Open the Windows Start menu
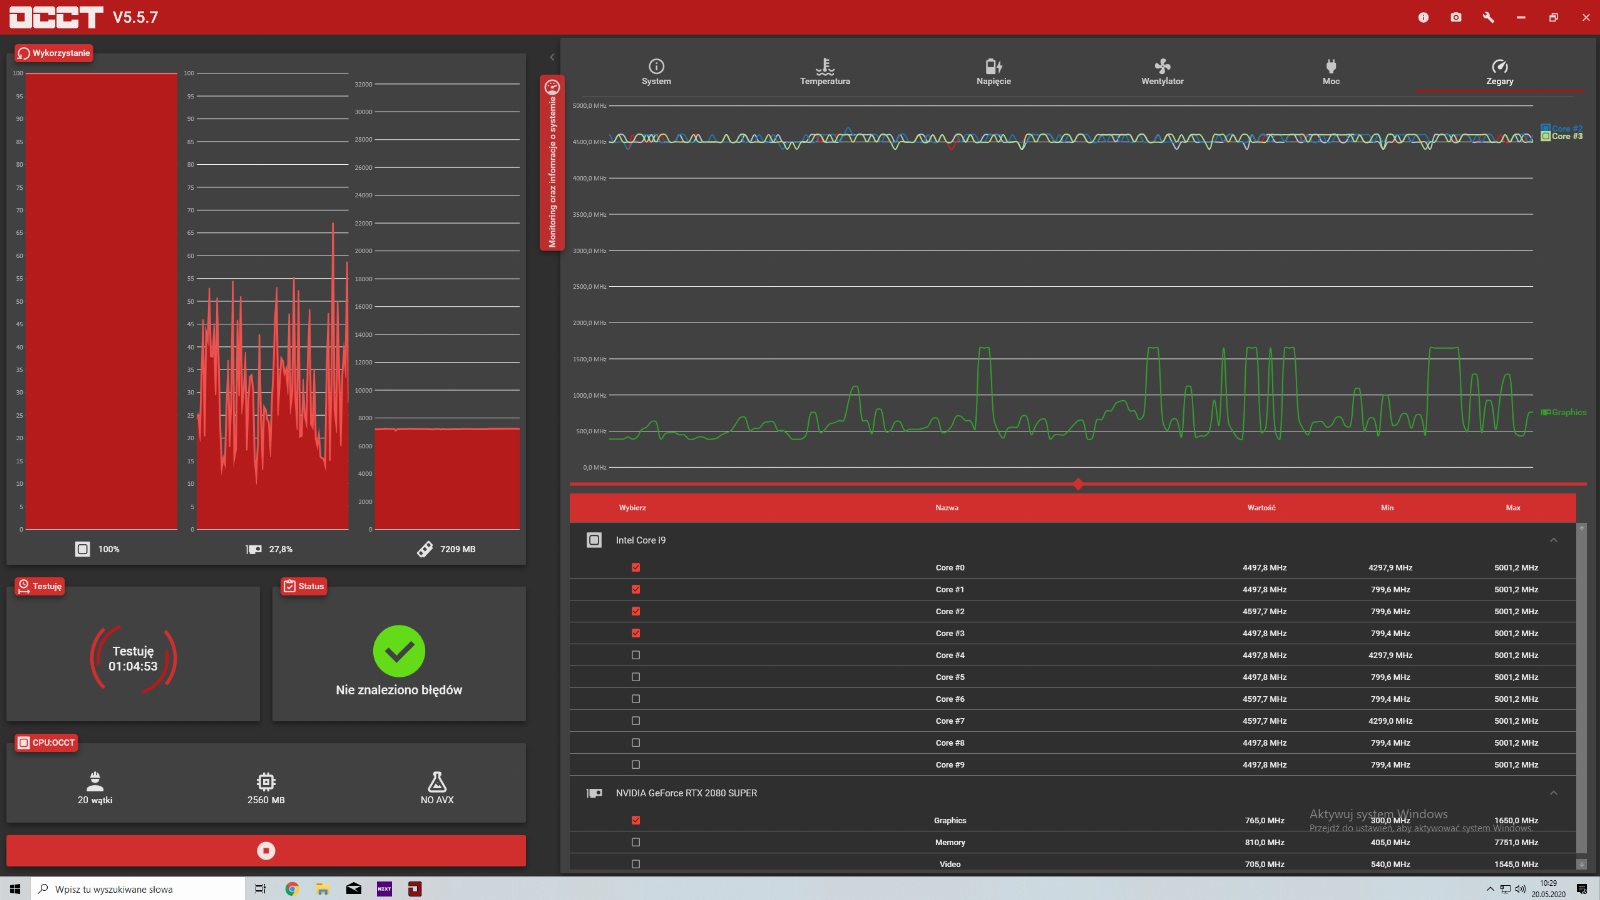The height and width of the screenshot is (900, 1600). pos(15,889)
